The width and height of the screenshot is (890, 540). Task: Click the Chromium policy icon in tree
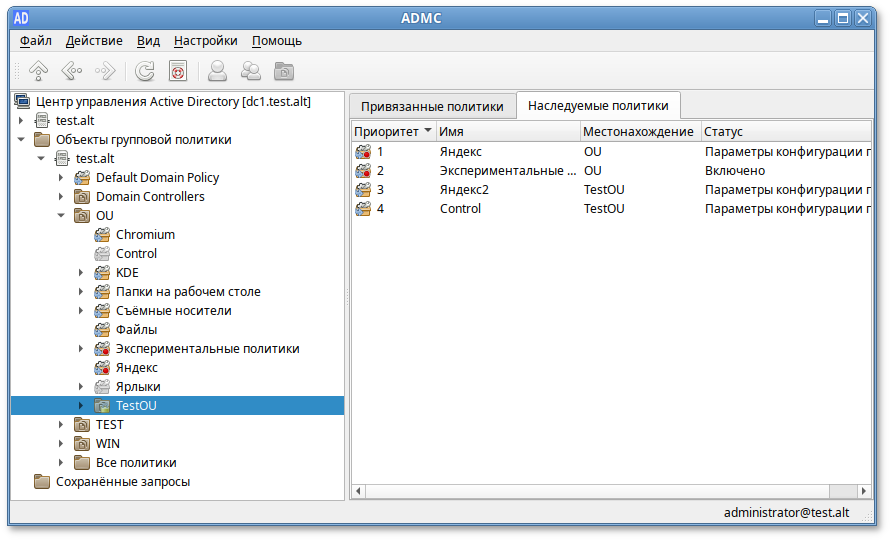point(102,235)
